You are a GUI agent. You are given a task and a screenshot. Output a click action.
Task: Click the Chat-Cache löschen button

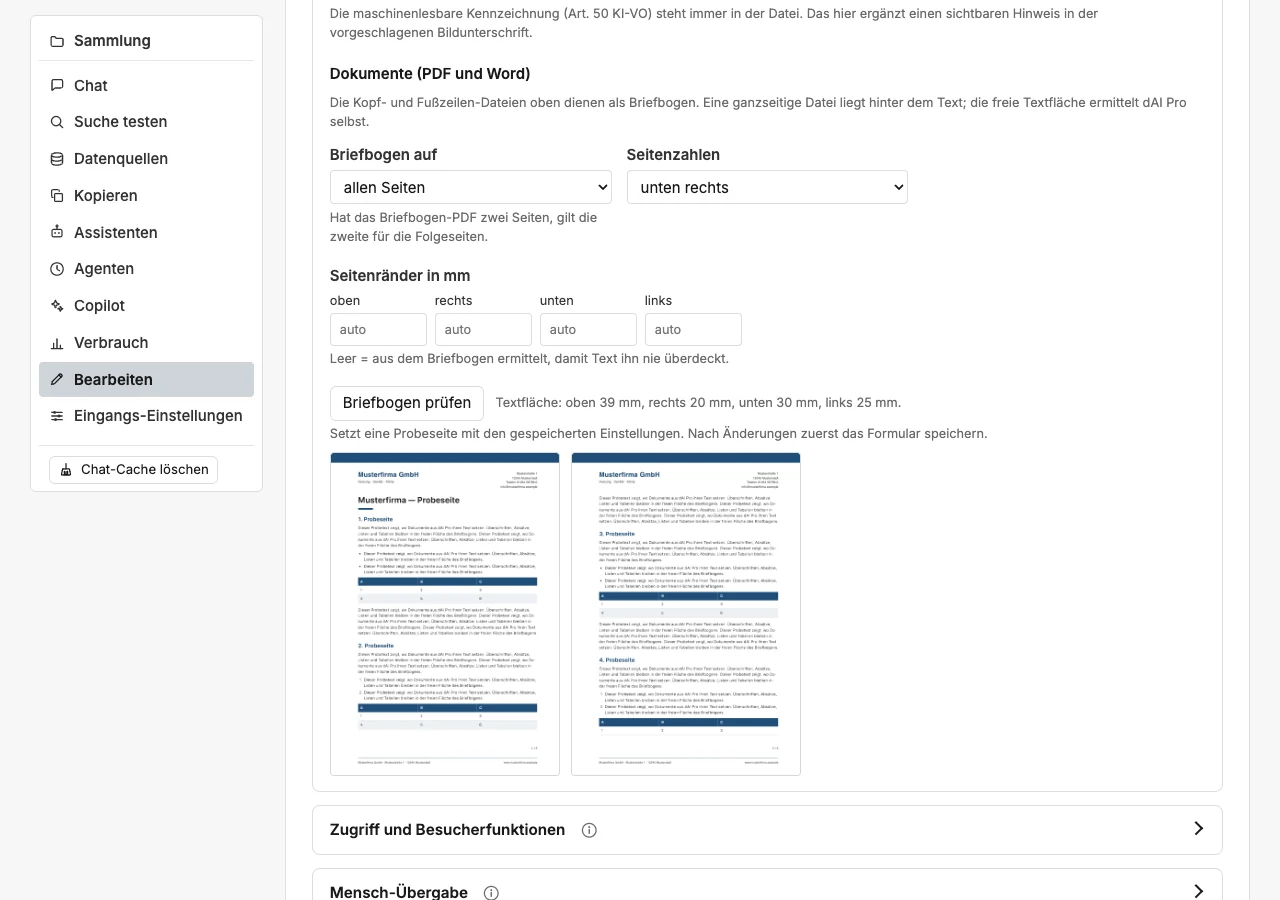[x=133, y=470]
